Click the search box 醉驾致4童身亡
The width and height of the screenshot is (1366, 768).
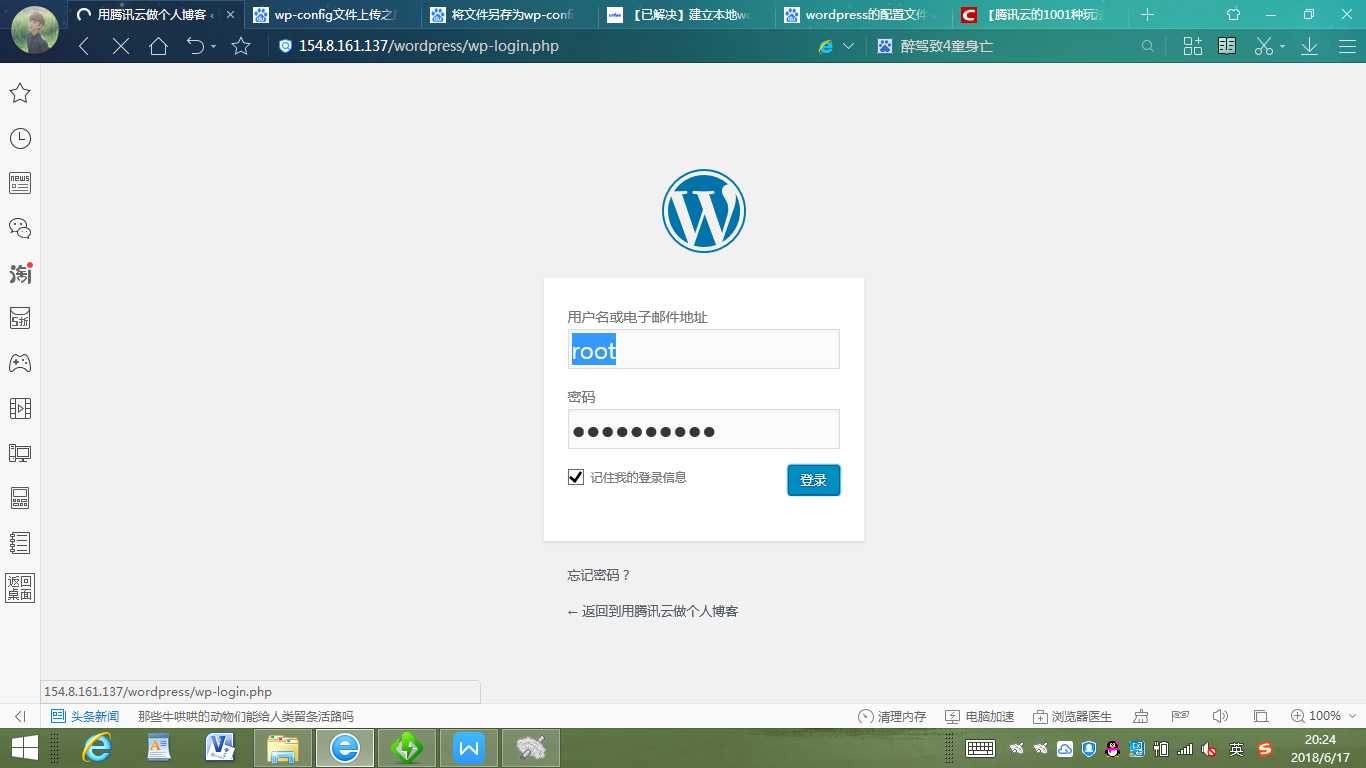(x=946, y=46)
